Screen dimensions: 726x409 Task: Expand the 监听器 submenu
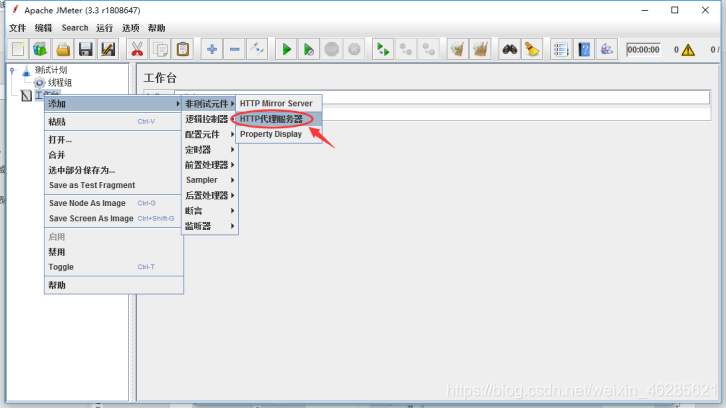(210, 226)
